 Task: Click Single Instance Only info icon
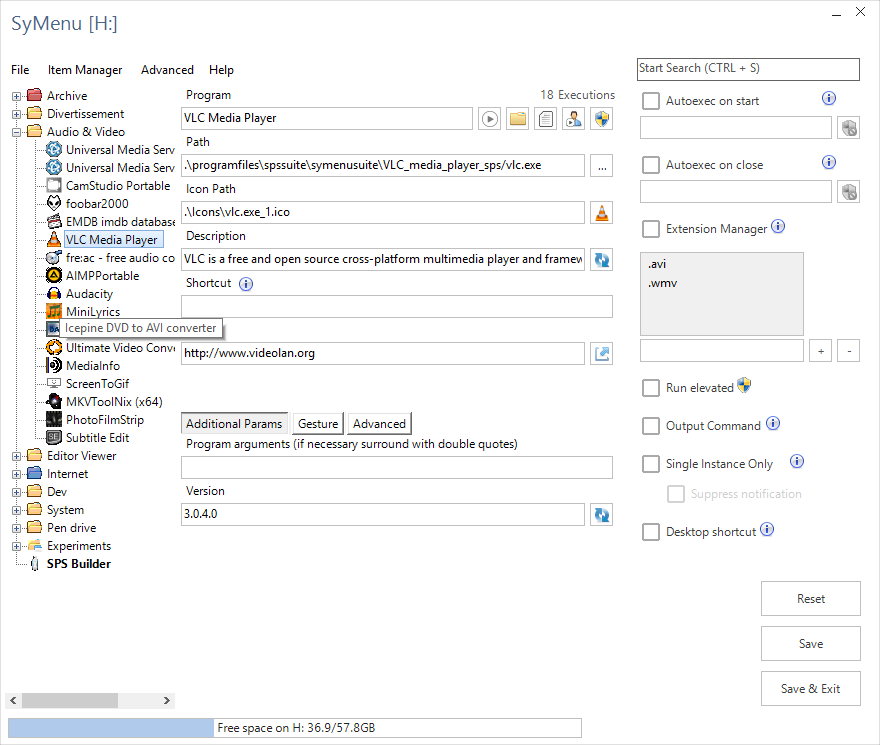pyautogui.click(x=797, y=461)
